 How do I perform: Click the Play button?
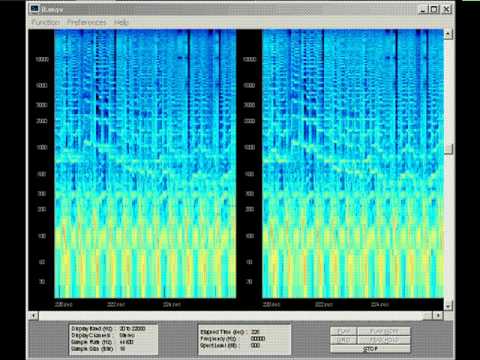(343, 331)
